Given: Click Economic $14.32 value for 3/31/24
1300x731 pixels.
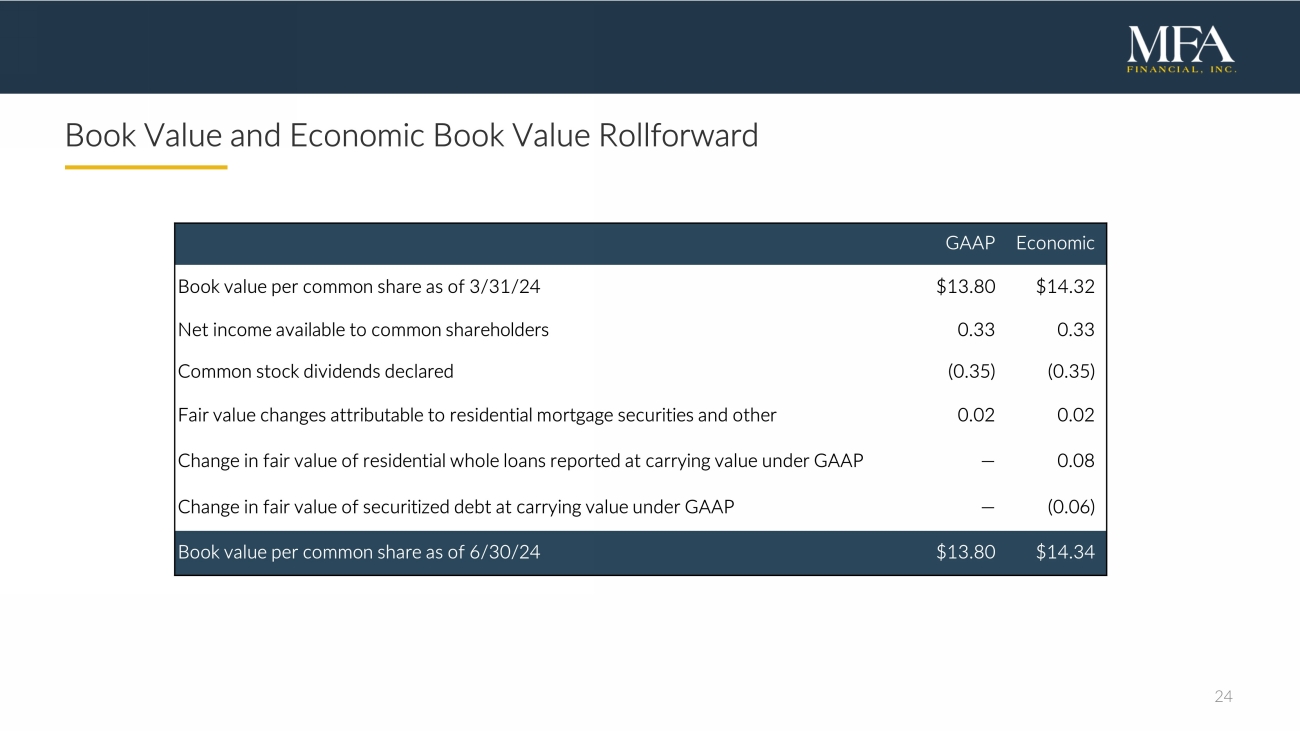Looking at the screenshot, I should coord(1065,287).
